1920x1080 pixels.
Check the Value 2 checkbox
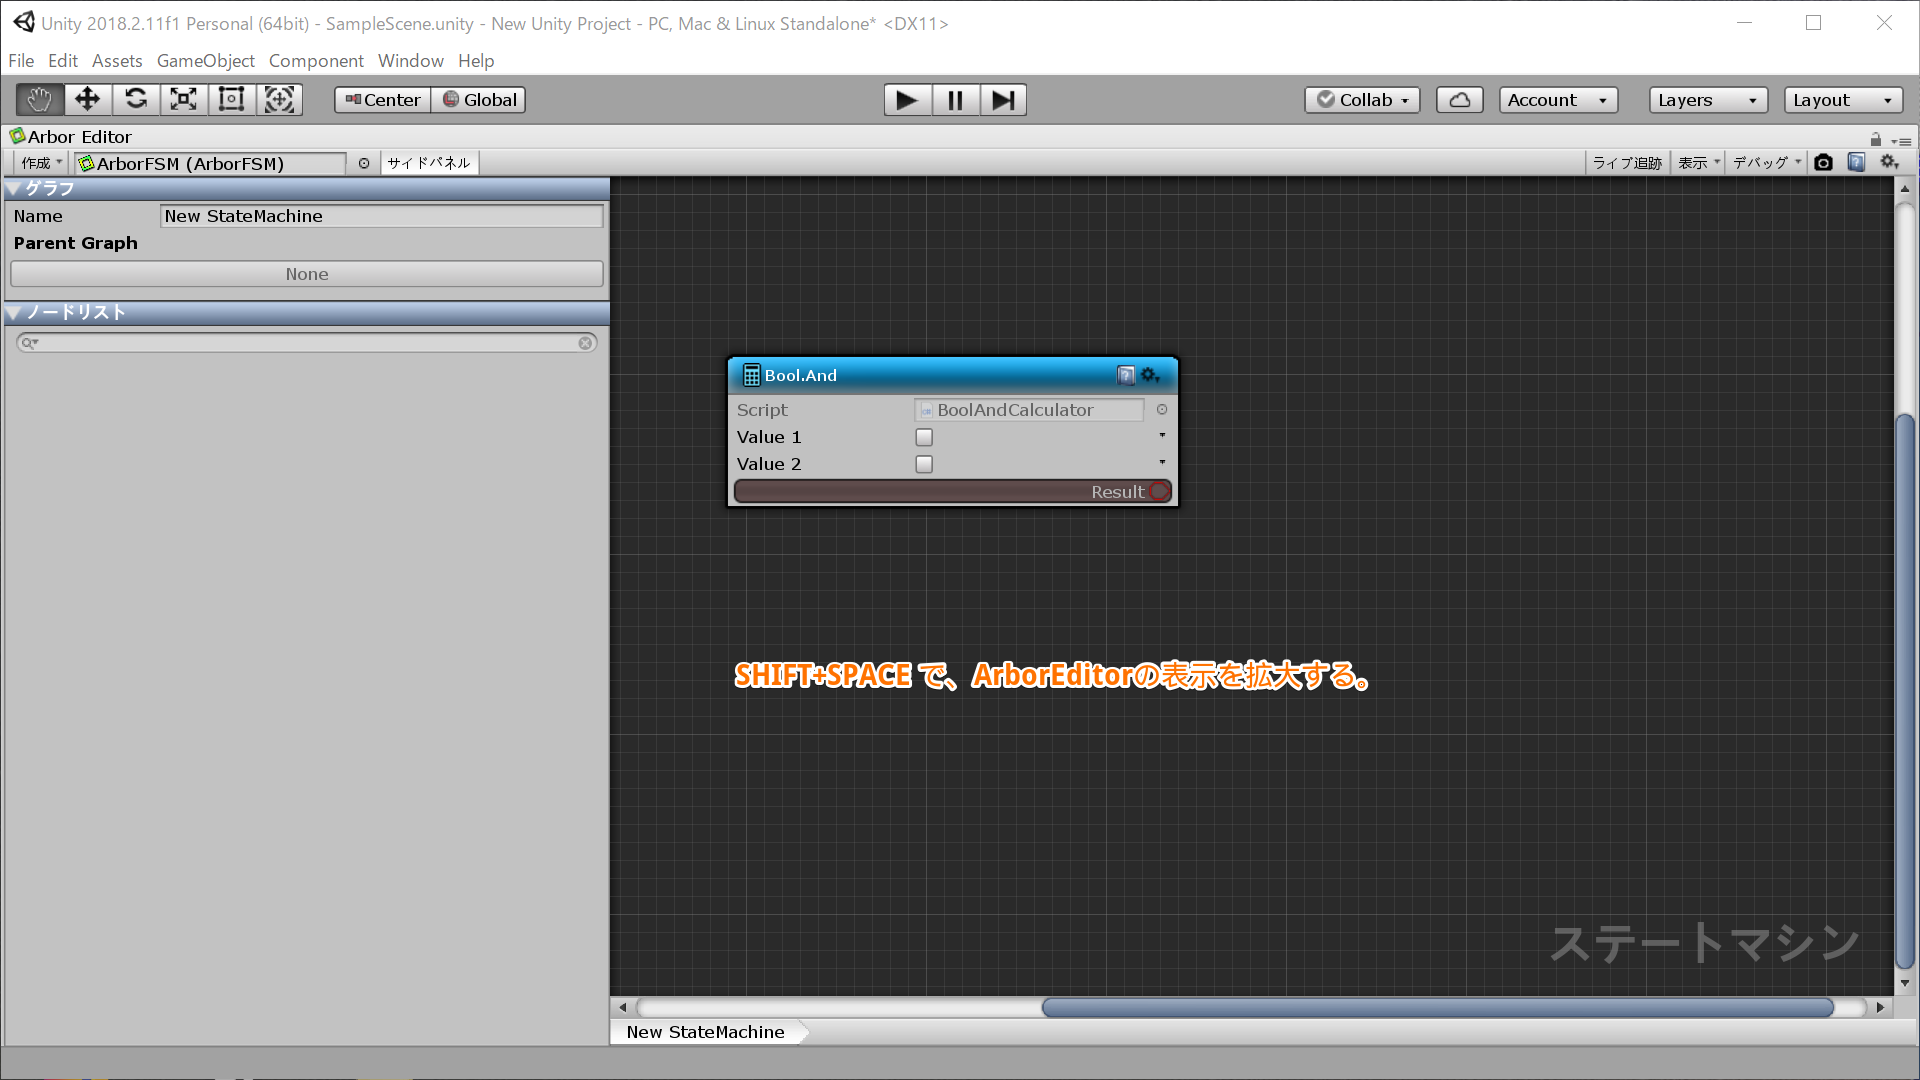tap(923, 464)
